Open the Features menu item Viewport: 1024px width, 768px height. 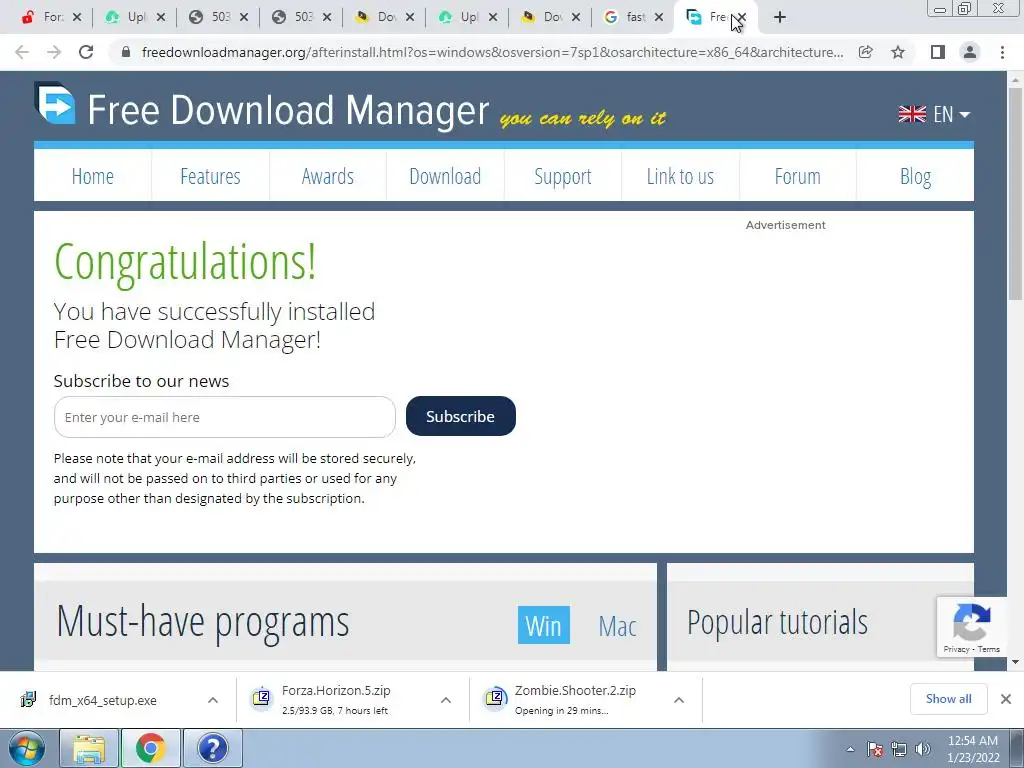pyautogui.click(x=210, y=176)
